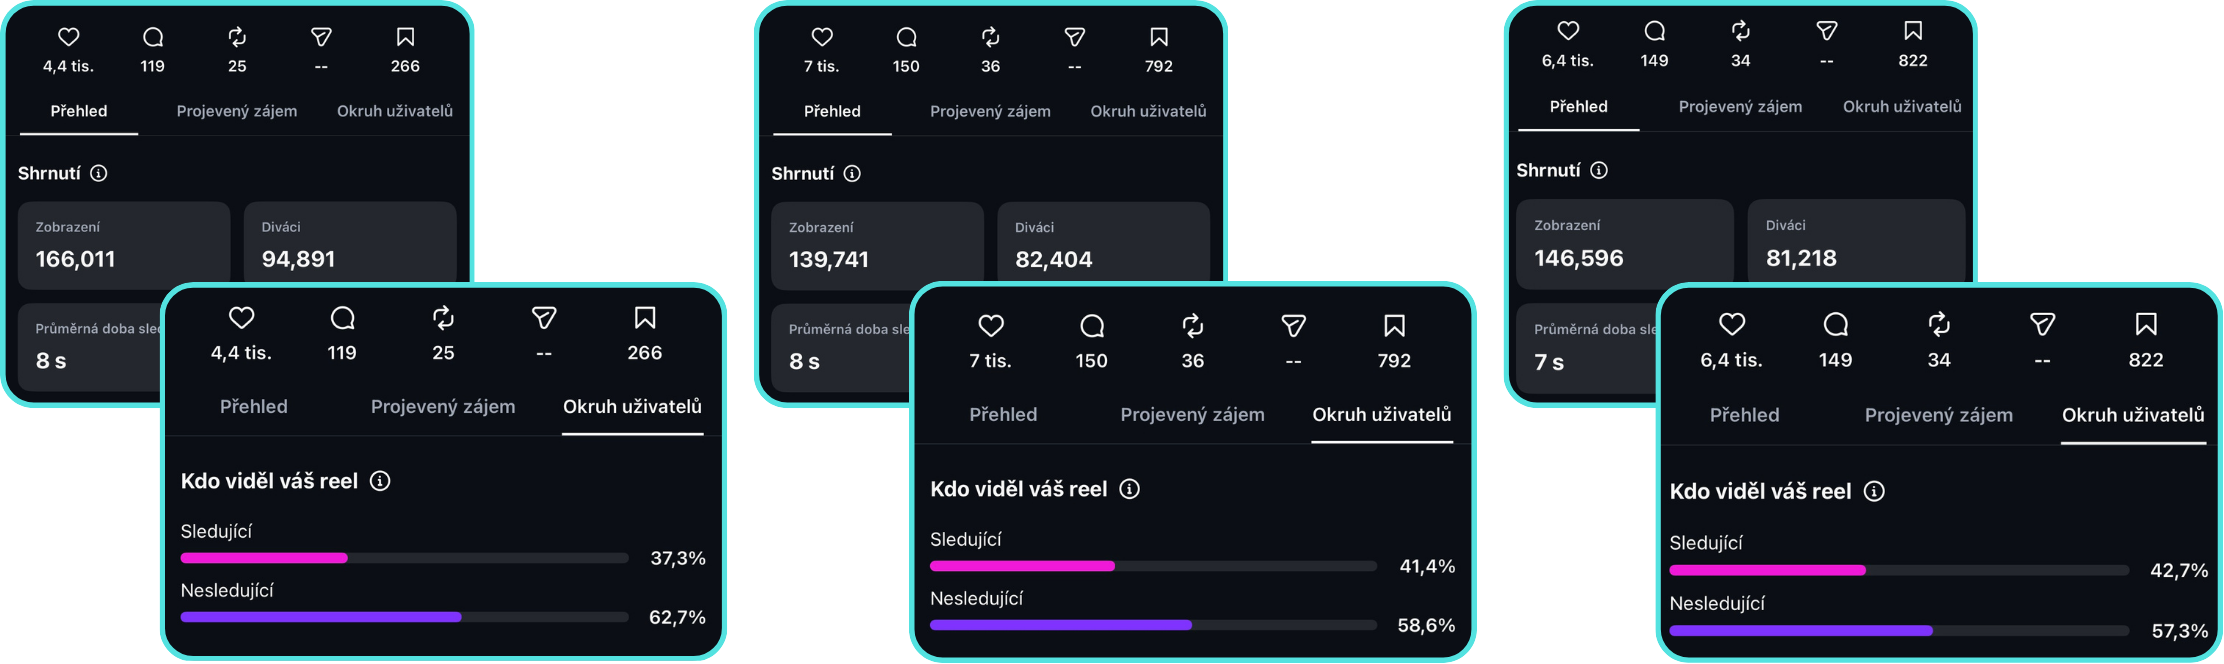
Task: Click the repost icon above 34 in the lower right card
Action: (x=1939, y=324)
